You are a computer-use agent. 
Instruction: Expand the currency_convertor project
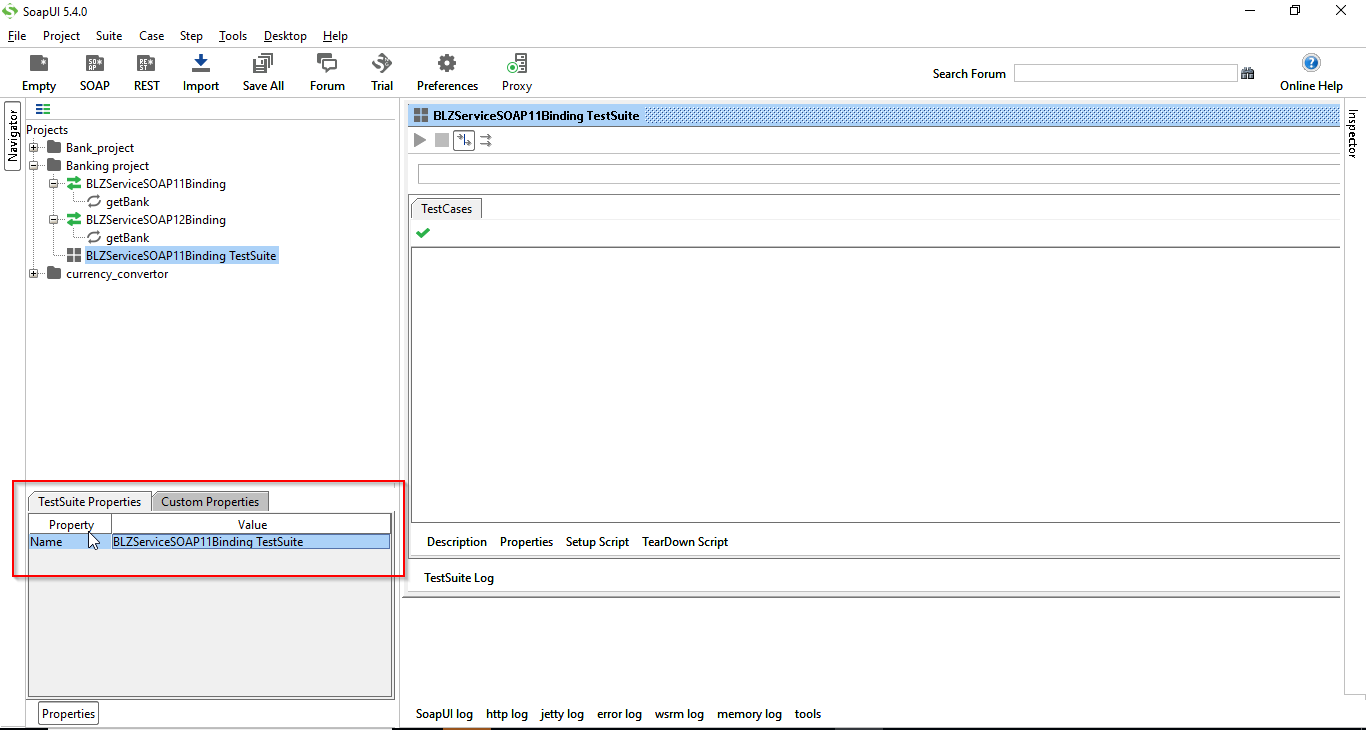33,273
